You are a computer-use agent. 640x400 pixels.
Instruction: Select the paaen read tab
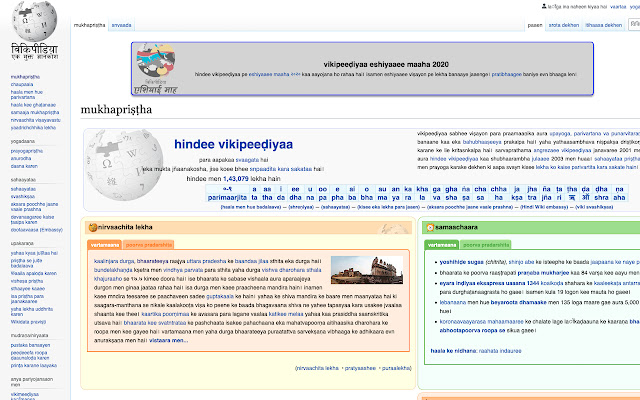[535, 25]
